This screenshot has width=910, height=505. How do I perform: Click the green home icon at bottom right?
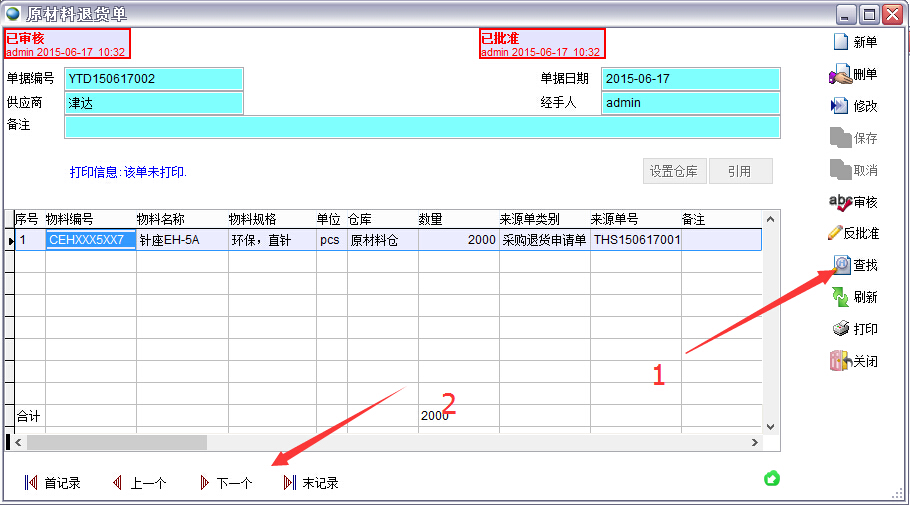771,479
